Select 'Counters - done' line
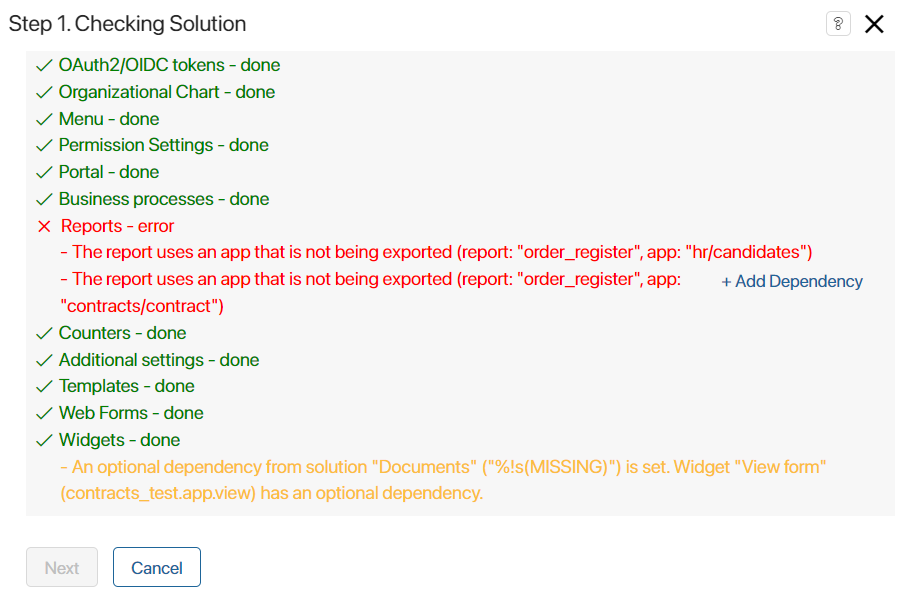Image resolution: width=916 pixels, height=590 pixels. pos(123,332)
